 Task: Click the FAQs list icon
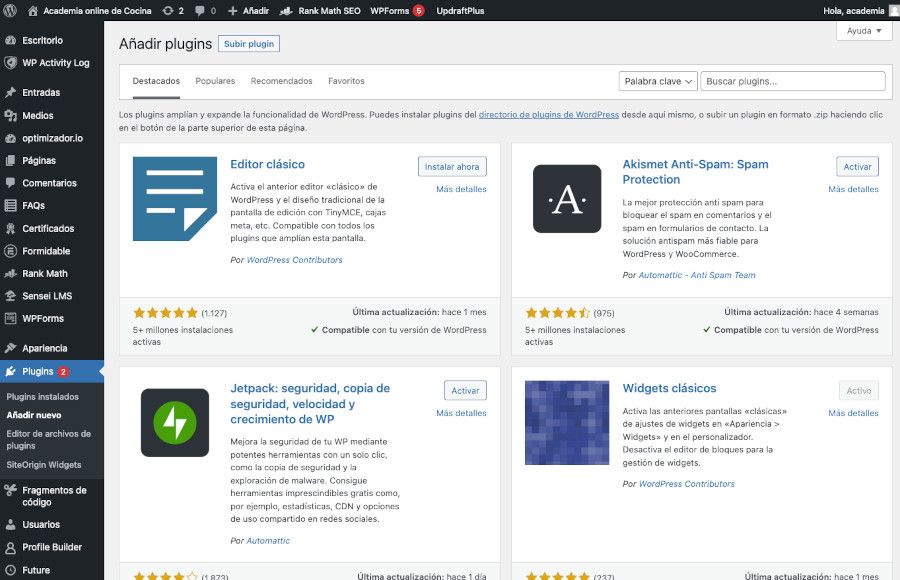click(x=10, y=205)
